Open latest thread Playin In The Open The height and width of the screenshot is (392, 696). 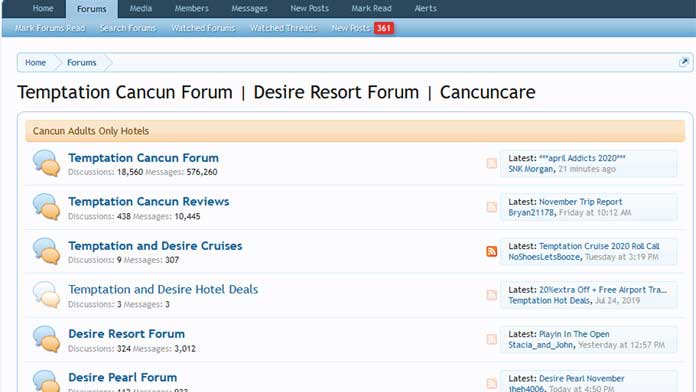click(x=574, y=334)
